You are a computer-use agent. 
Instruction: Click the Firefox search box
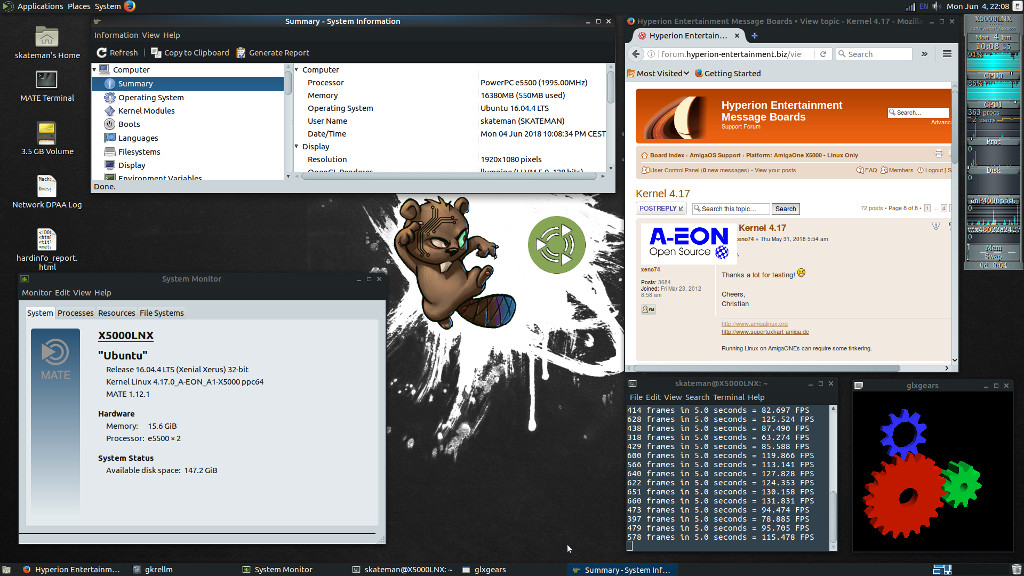[x=874, y=54]
